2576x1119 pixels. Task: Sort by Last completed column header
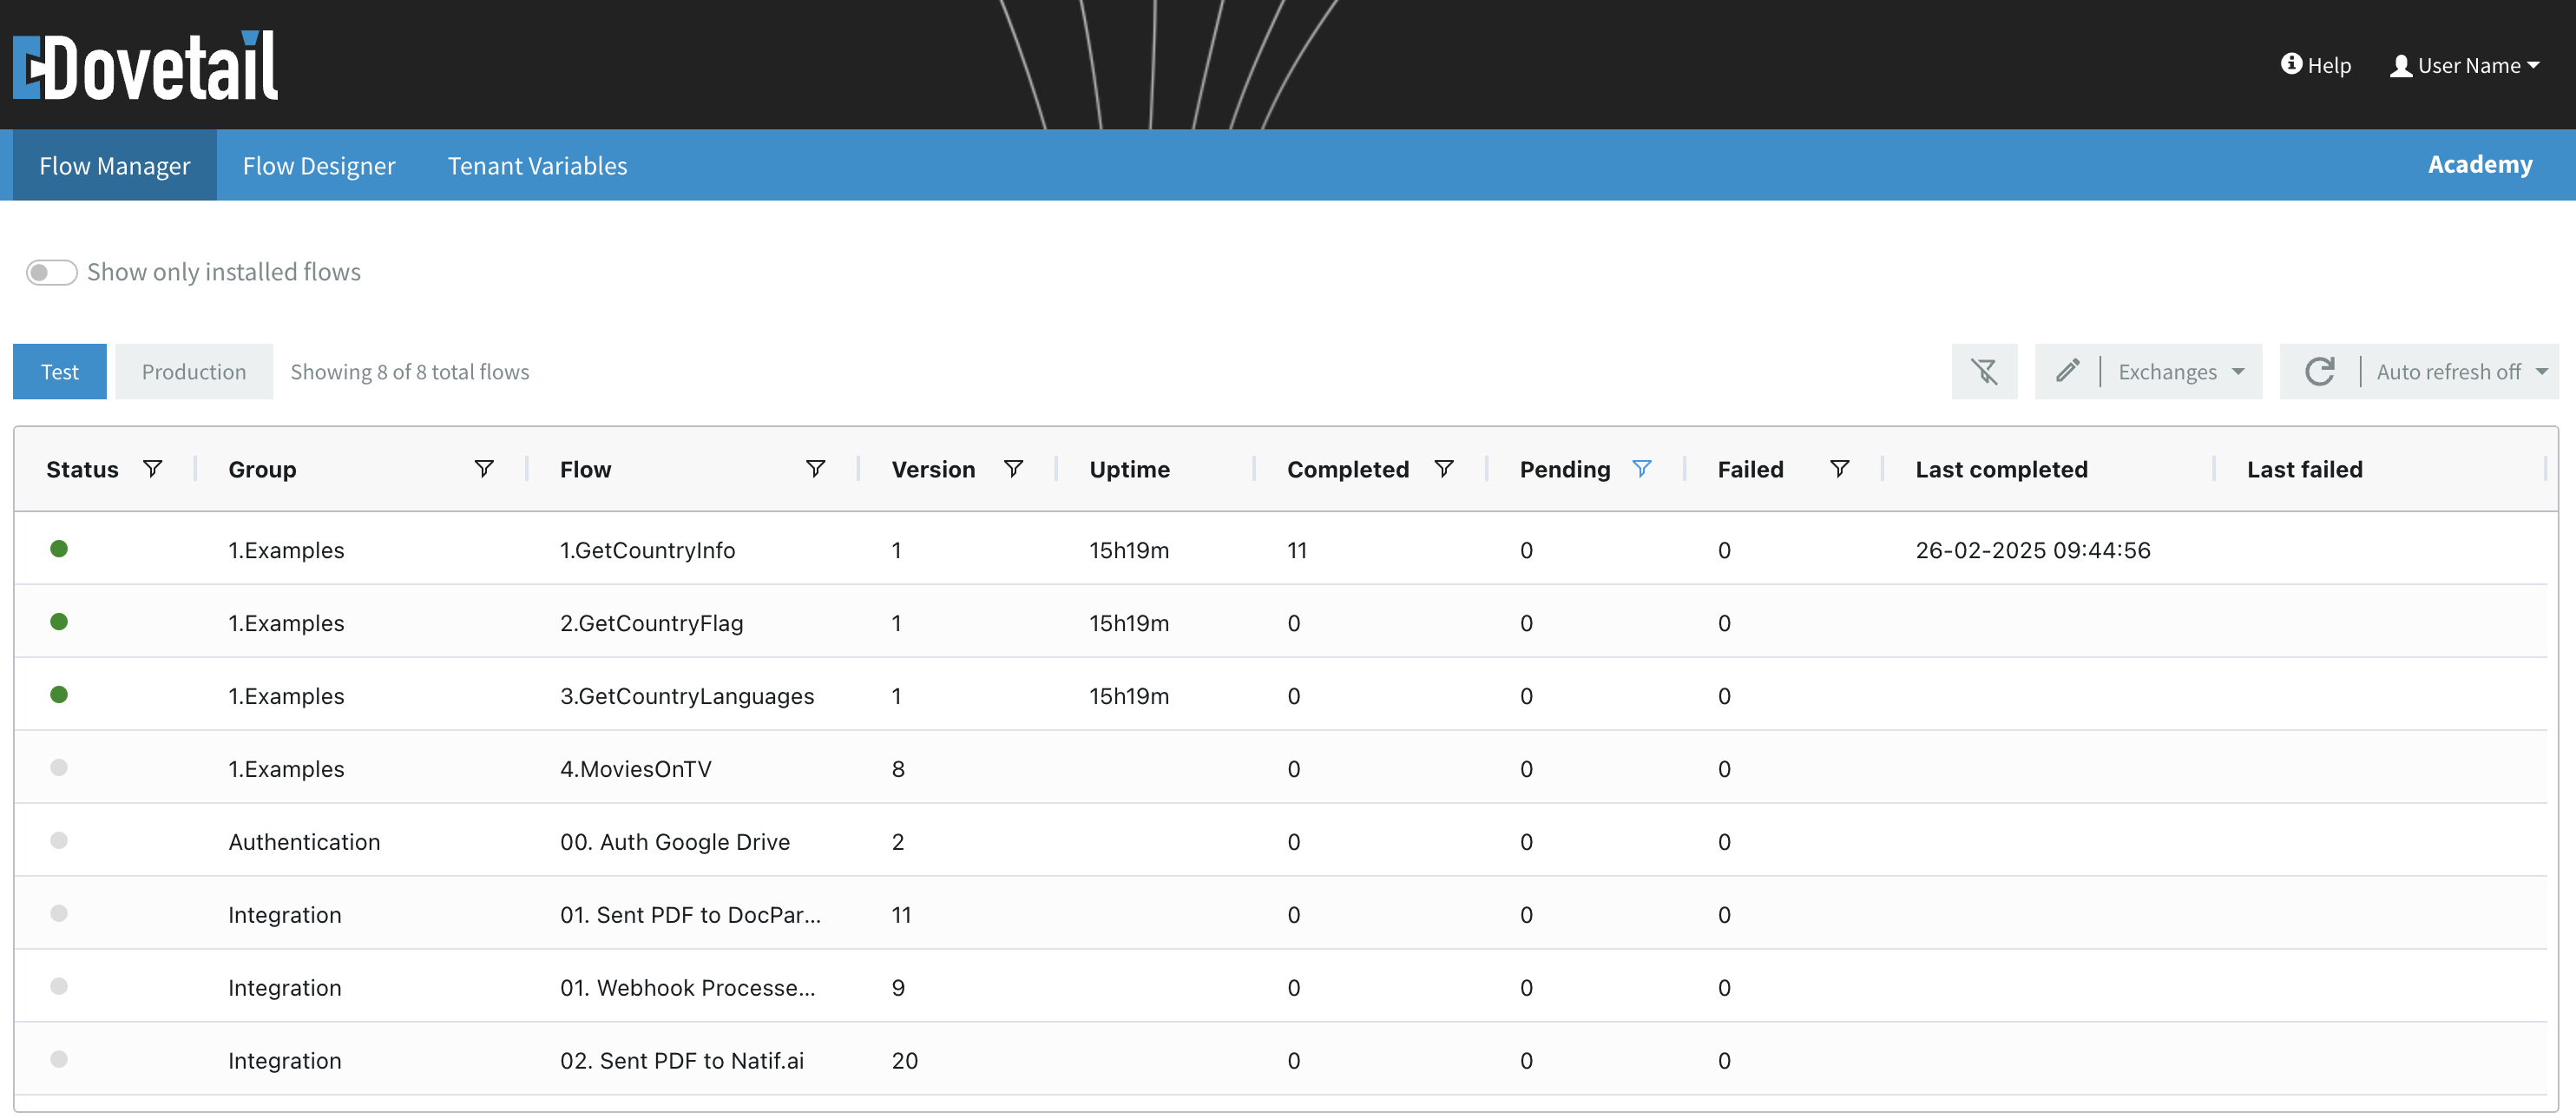tap(2001, 469)
